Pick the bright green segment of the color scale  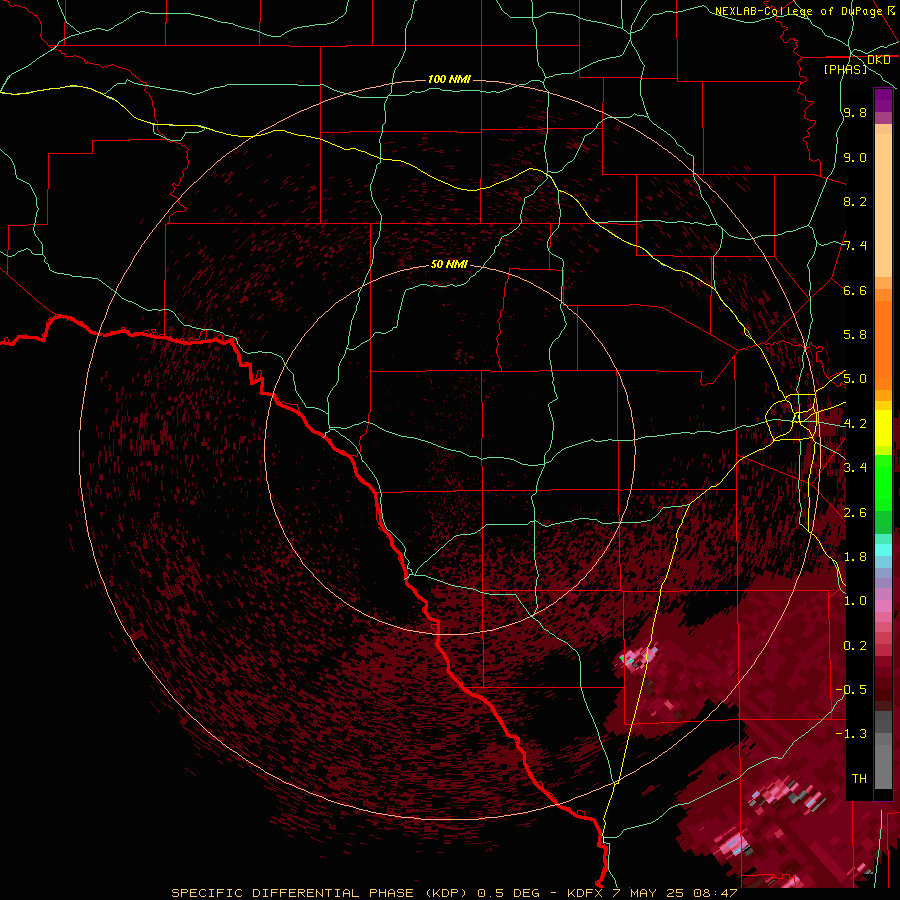point(883,482)
